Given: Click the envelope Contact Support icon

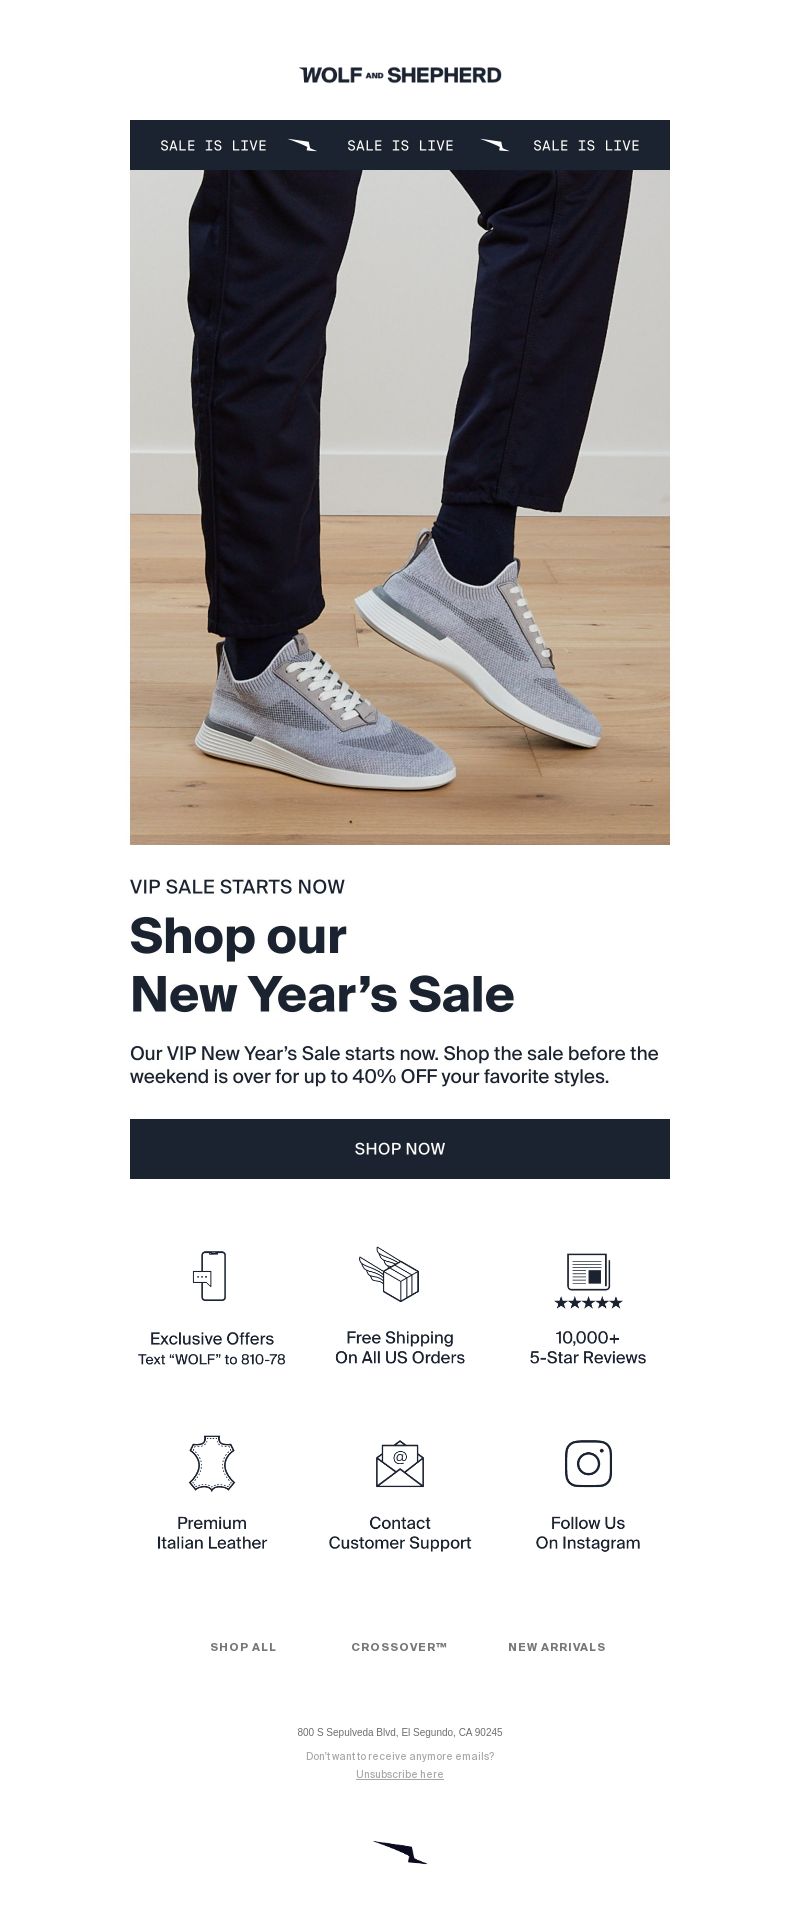Looking at the screenshot, I should pyautogui.click(x=400, y=1463).
